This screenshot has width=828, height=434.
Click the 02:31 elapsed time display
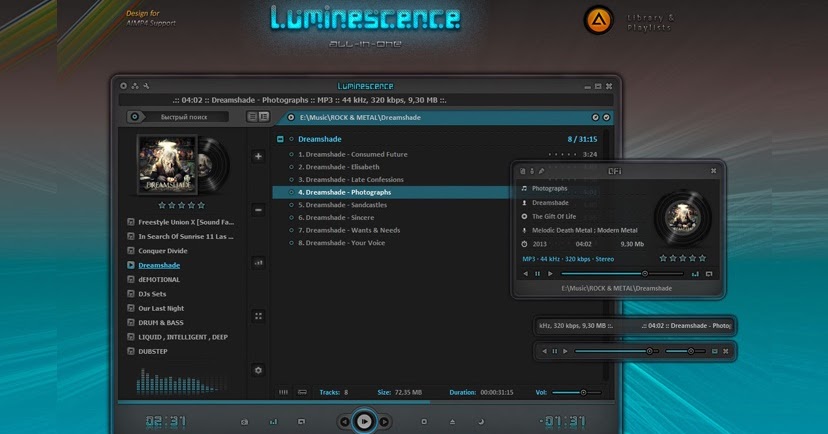click(x=166, y=421)
